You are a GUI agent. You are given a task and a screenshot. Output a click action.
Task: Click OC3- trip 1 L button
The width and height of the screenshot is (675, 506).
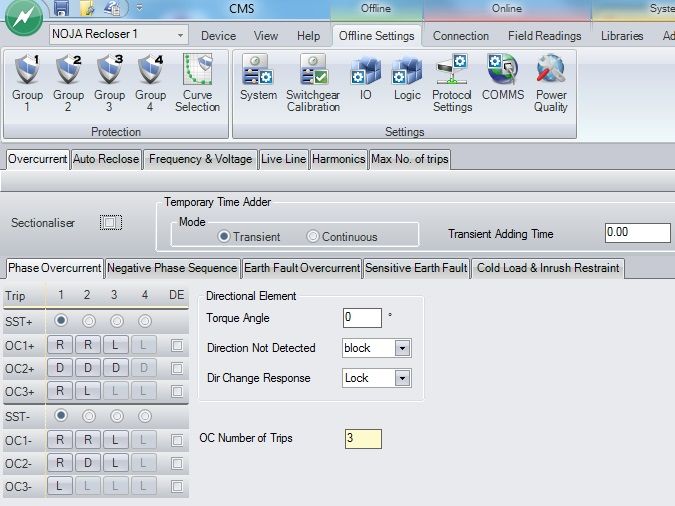click(60, 487)
